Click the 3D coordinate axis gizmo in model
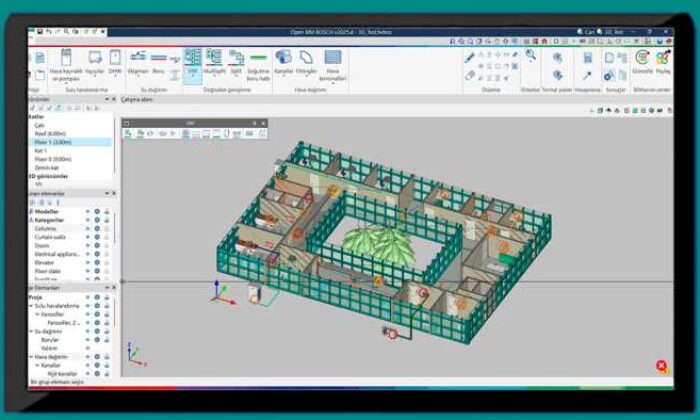The image size is (700, 420). pyautogui.click(x=222, y=293)
